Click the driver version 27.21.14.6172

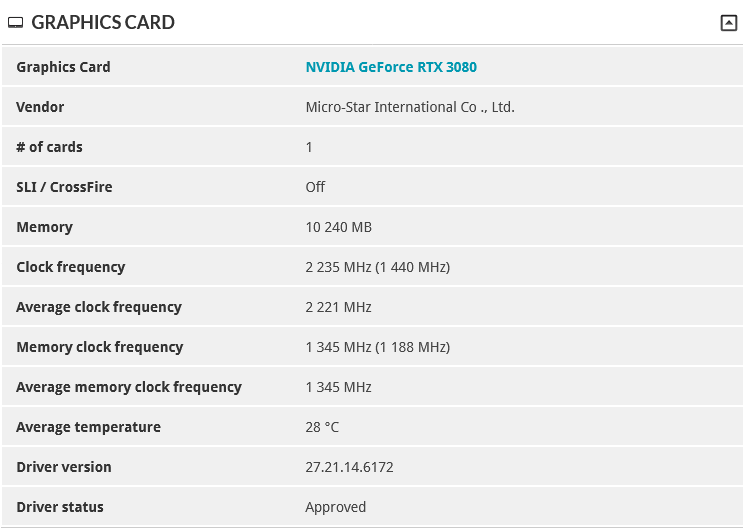pyautogui.click(x=349, y=467)
